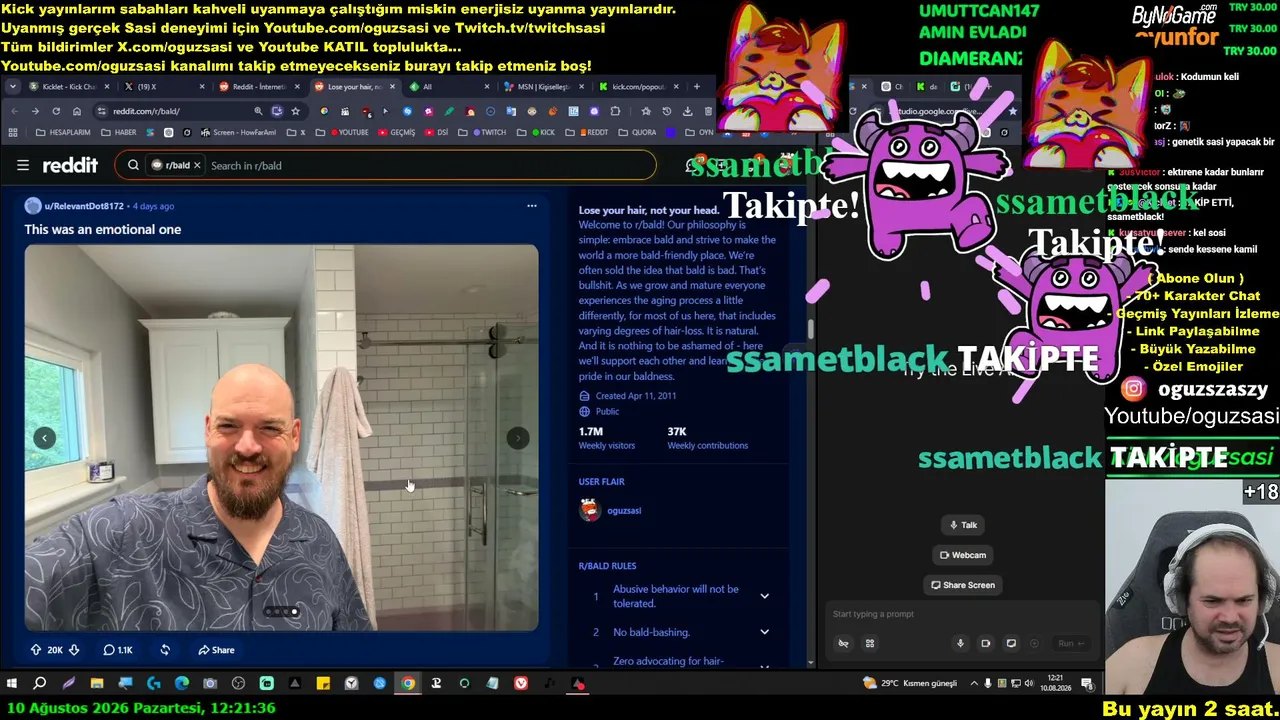This screenshot has height=720, width=1280.
Task: Open the HABER bookmarks folder
Action: [118, 132]
